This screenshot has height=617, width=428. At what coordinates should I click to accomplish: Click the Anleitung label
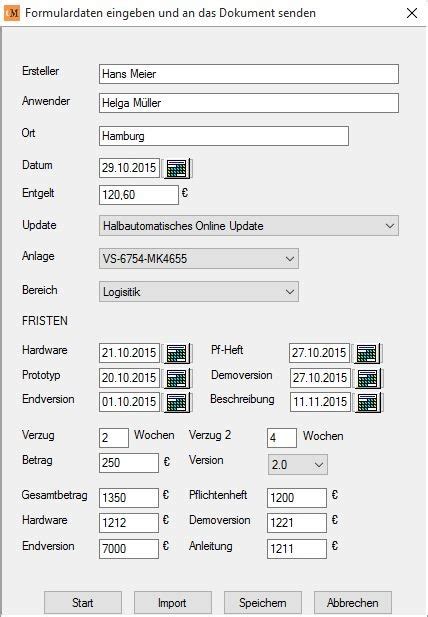210,546
